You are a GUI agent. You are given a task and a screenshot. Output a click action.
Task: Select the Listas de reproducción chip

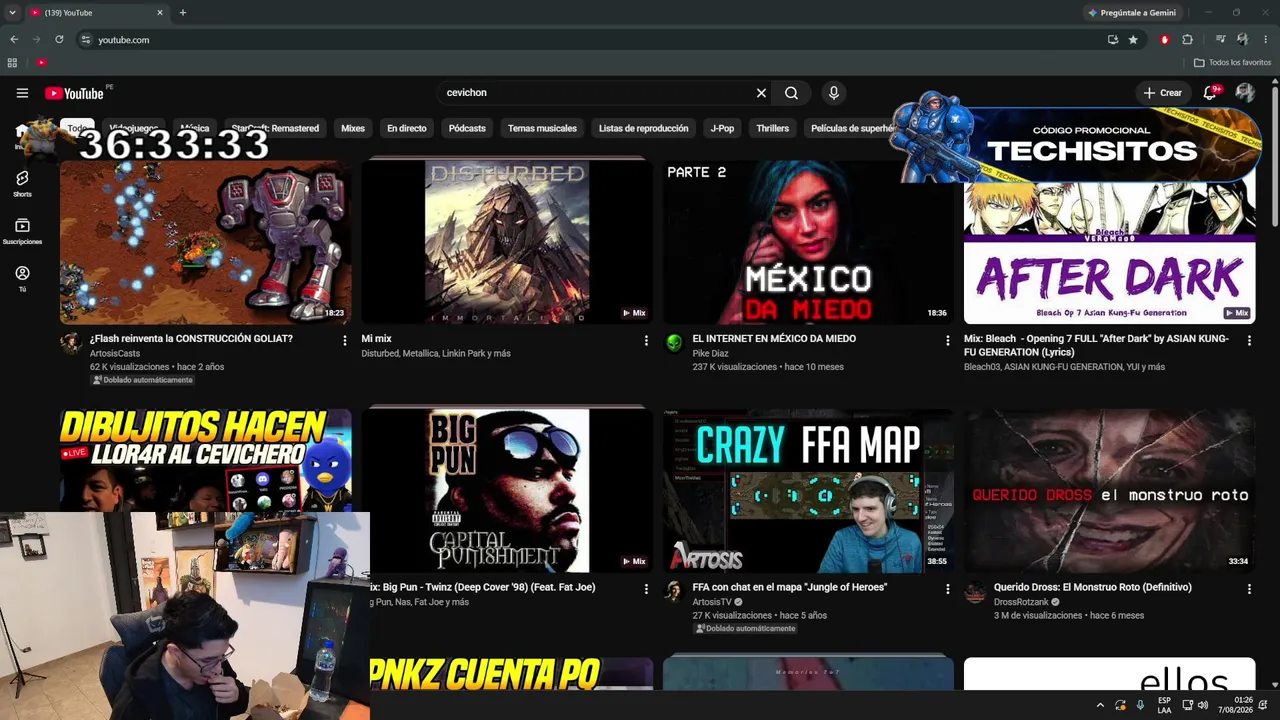click(643, 128)
